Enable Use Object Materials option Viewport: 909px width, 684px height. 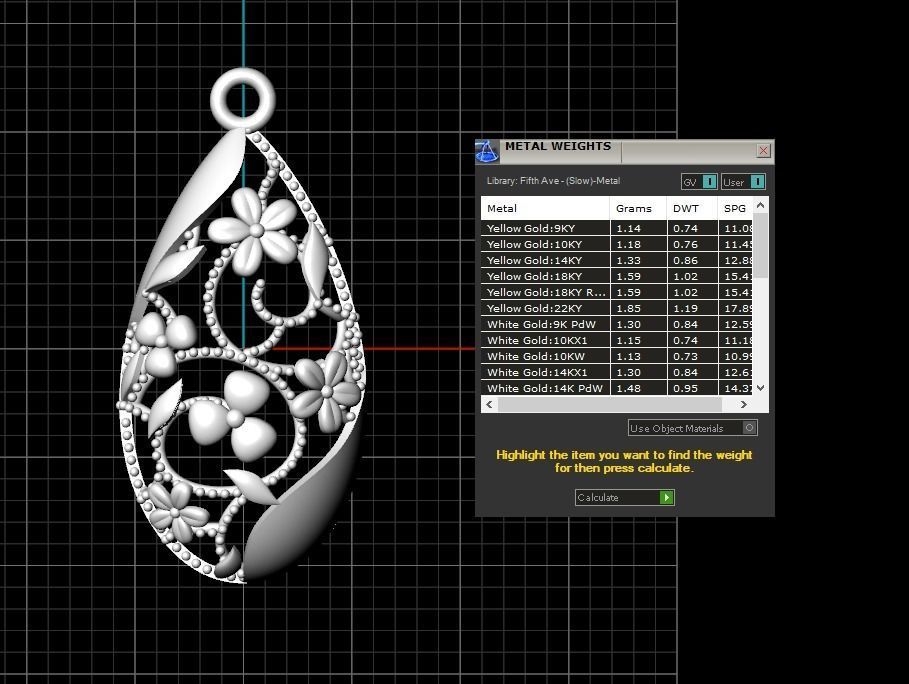[692, 428]
